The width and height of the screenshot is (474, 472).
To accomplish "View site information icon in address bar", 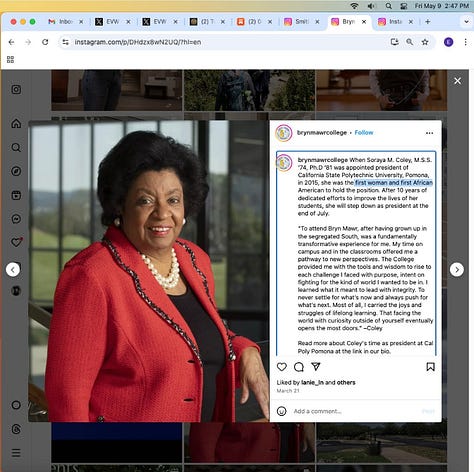I will tap(66, 42).
